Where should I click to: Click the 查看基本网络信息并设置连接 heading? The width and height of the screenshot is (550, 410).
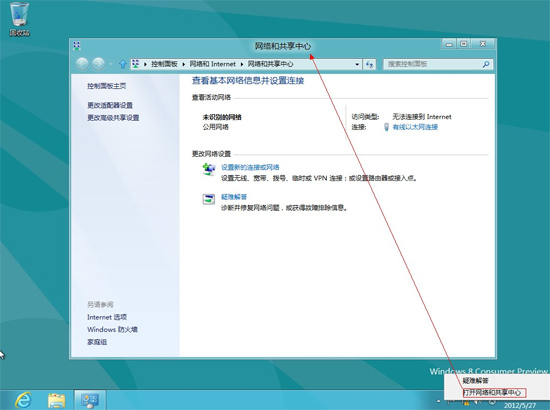pos(248,81)
